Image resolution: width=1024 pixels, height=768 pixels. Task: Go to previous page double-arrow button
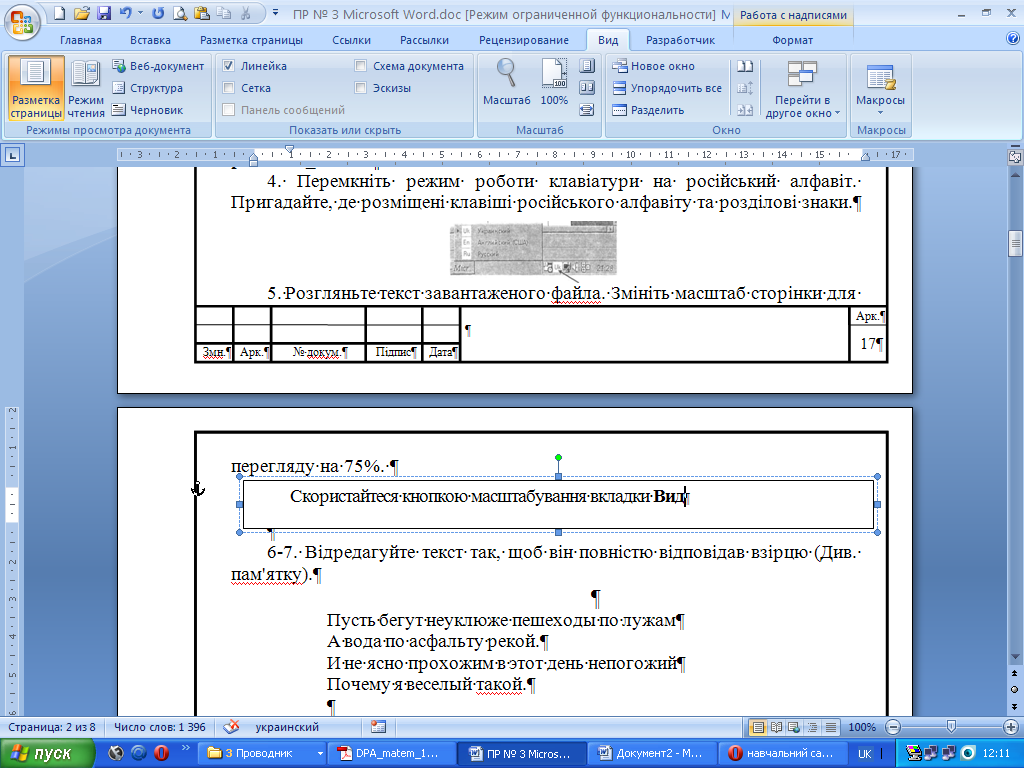[1015, 673]
